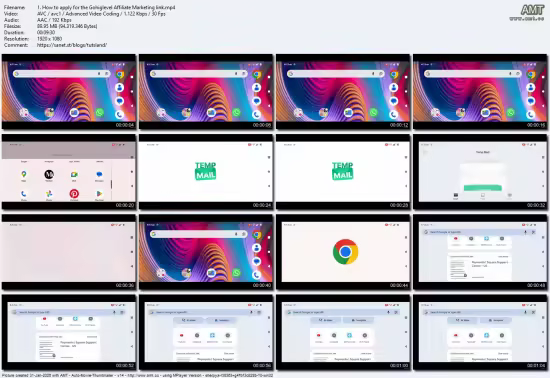The width and height of the screenshot is (550, 378).
Task: Select the frame stamped 00:00:12
Action: point(343,92)
